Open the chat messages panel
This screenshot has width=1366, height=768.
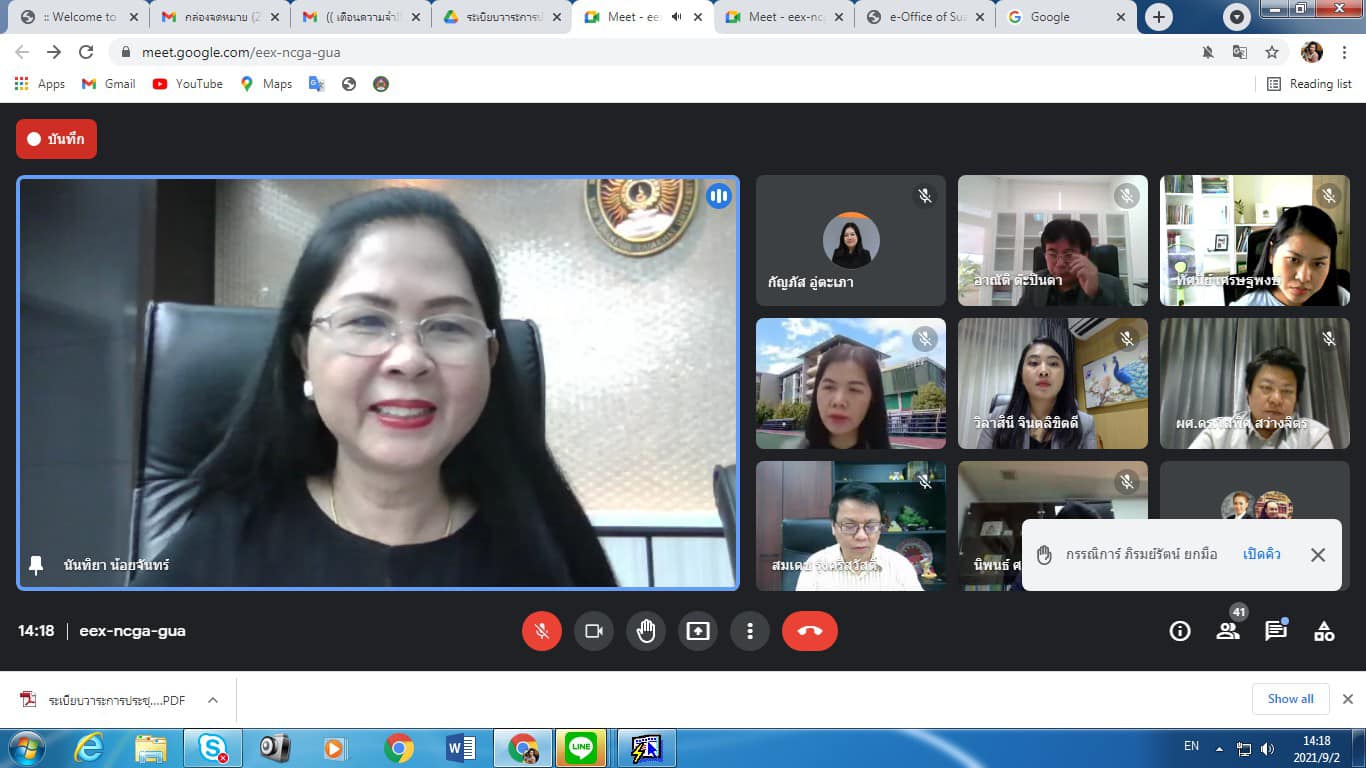click(x=1275, y=631)
